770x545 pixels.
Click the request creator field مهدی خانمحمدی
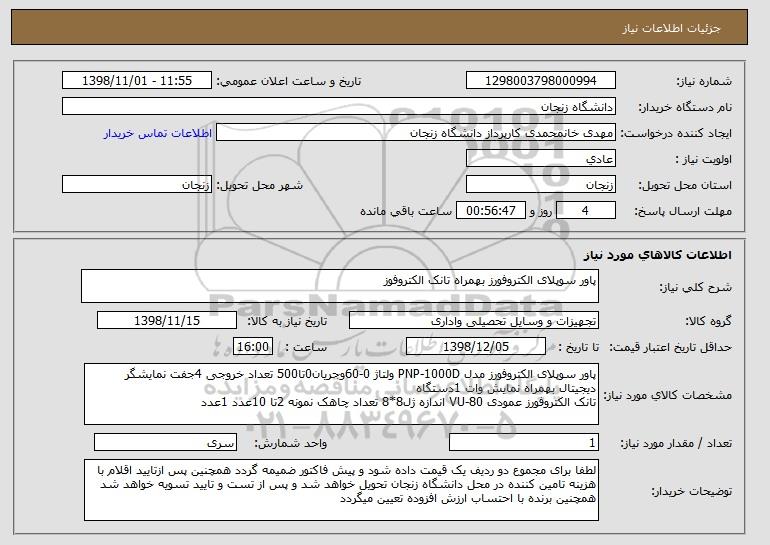416,133
